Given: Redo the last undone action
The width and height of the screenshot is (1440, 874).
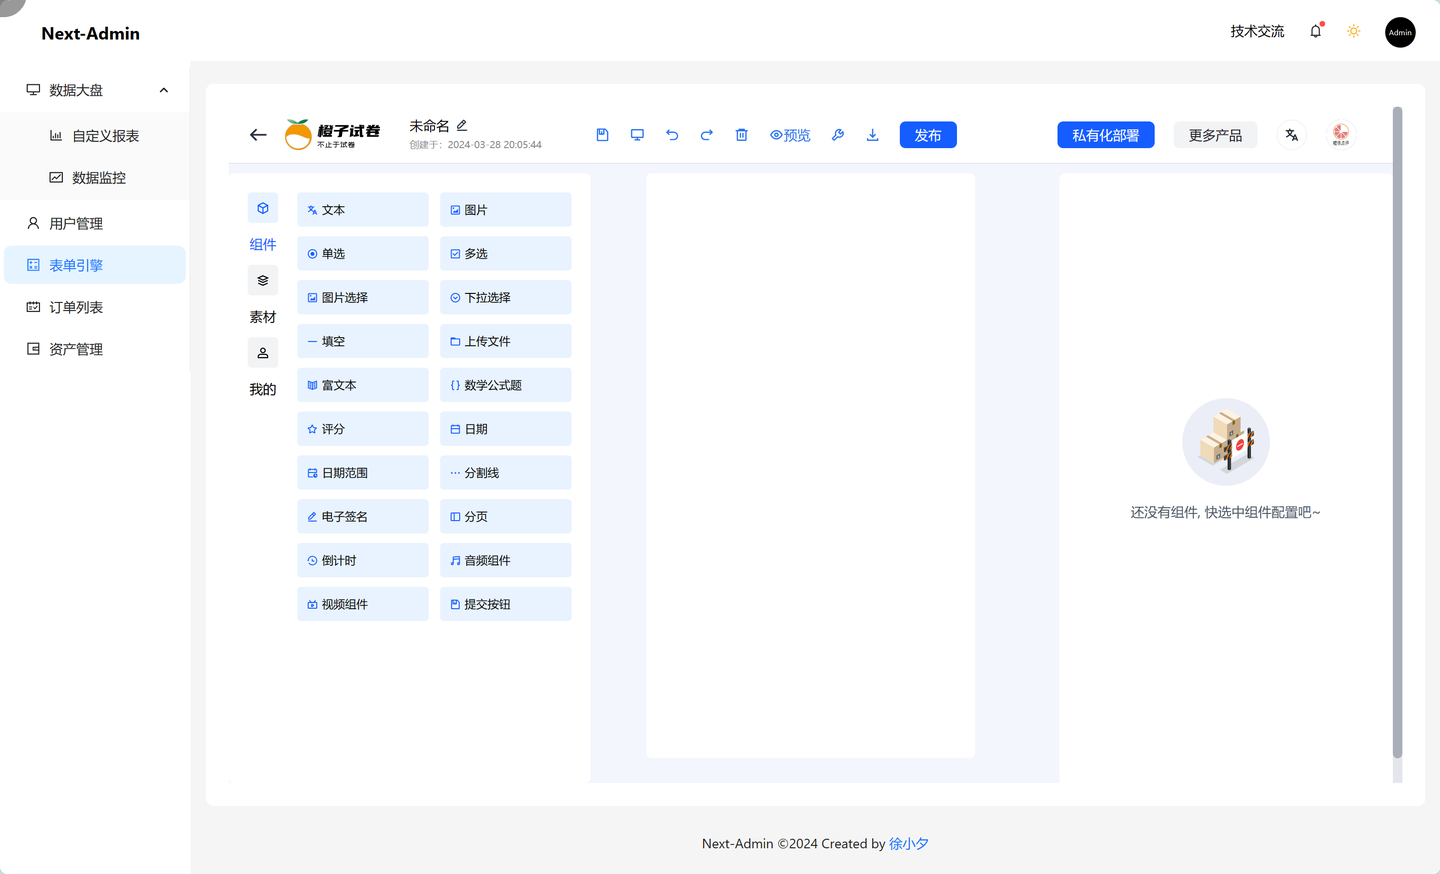Looking at the screenshot, I should click(x=706, y=134).
